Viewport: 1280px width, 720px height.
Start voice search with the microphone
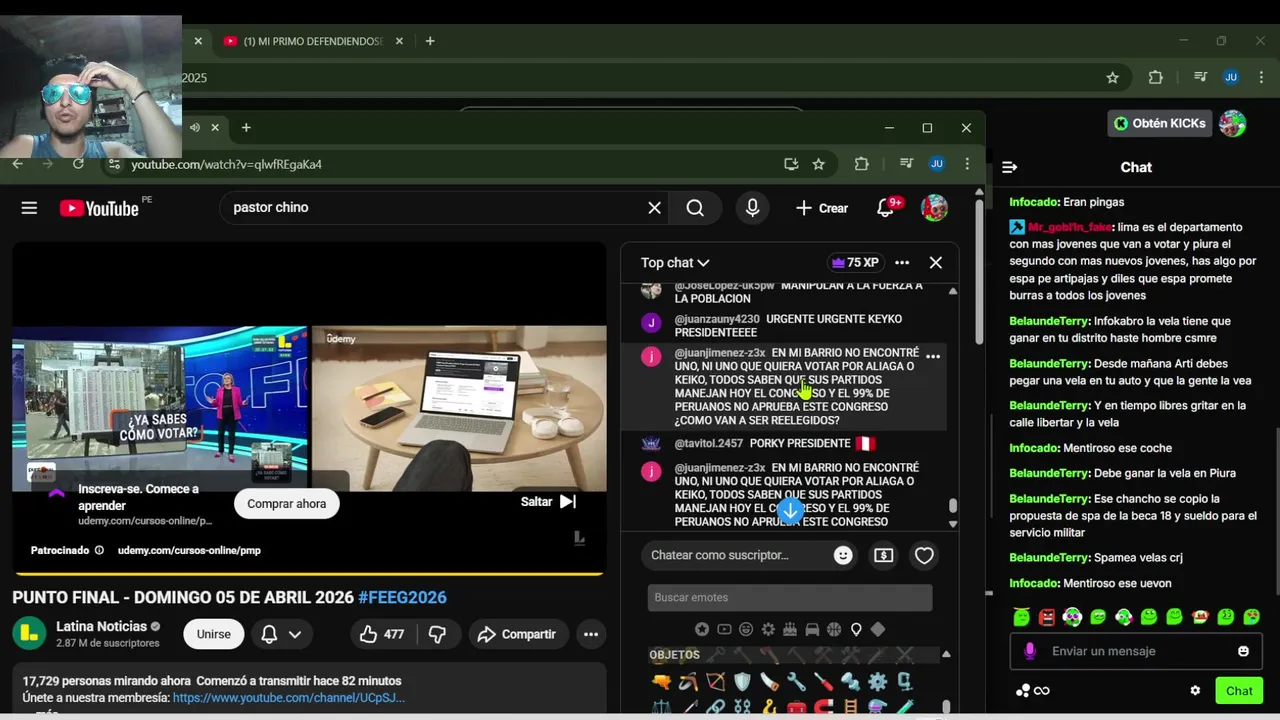coord(752,208)
